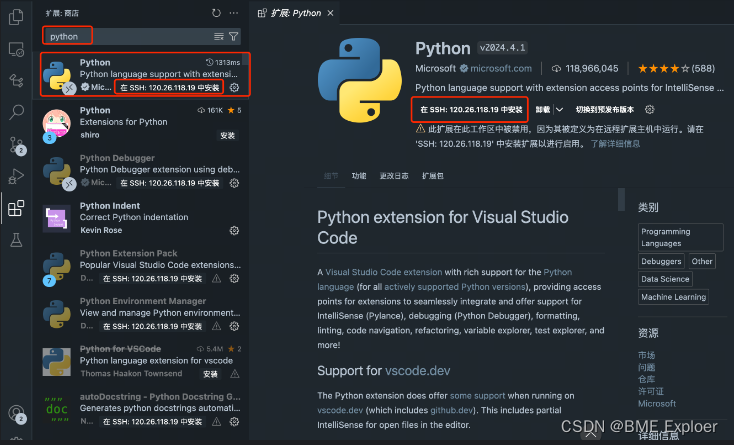Install shiro's Python extension
The height and width of the screenshot is (445, 734).
click(228, 136)
